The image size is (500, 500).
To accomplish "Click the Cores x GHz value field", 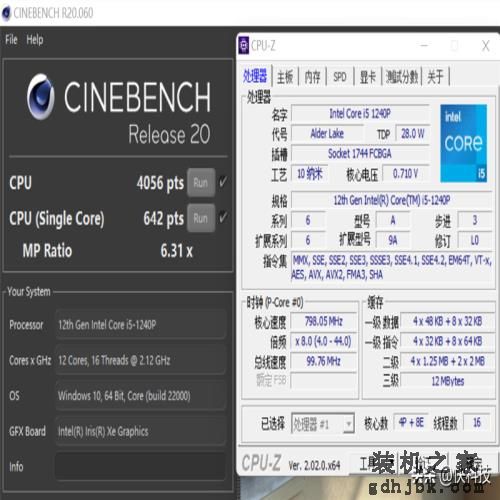I will point(140,360).
